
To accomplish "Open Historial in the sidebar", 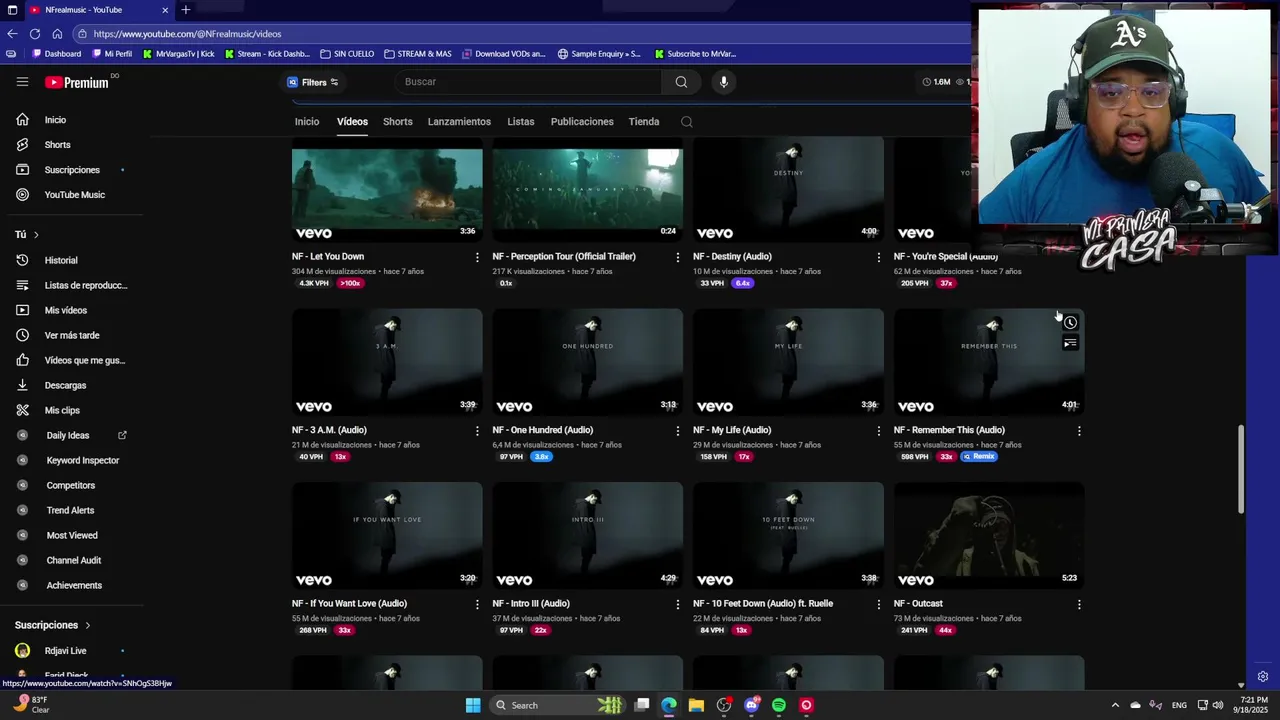I will (x=60, y=260).
